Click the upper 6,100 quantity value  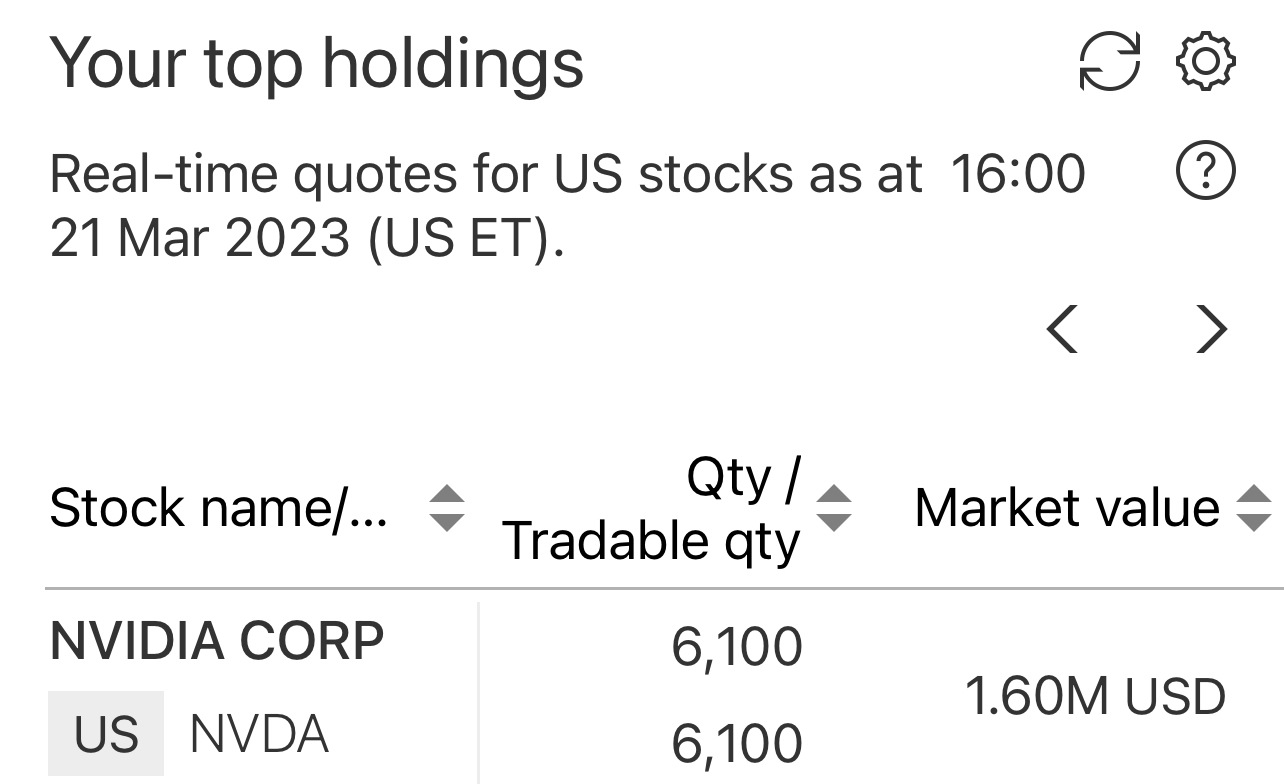pyautogui.click(x=736, y=647)
